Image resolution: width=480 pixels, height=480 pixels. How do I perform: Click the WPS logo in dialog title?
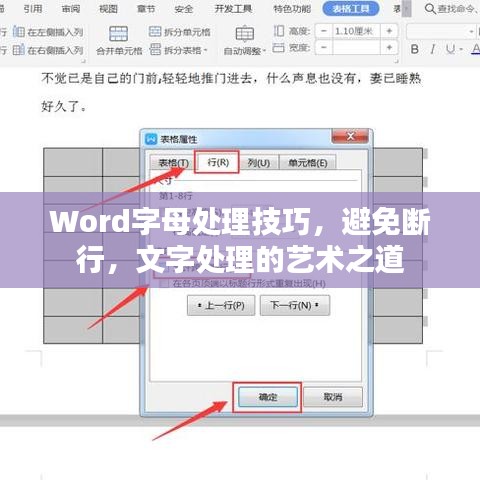(x=151, y=139)
